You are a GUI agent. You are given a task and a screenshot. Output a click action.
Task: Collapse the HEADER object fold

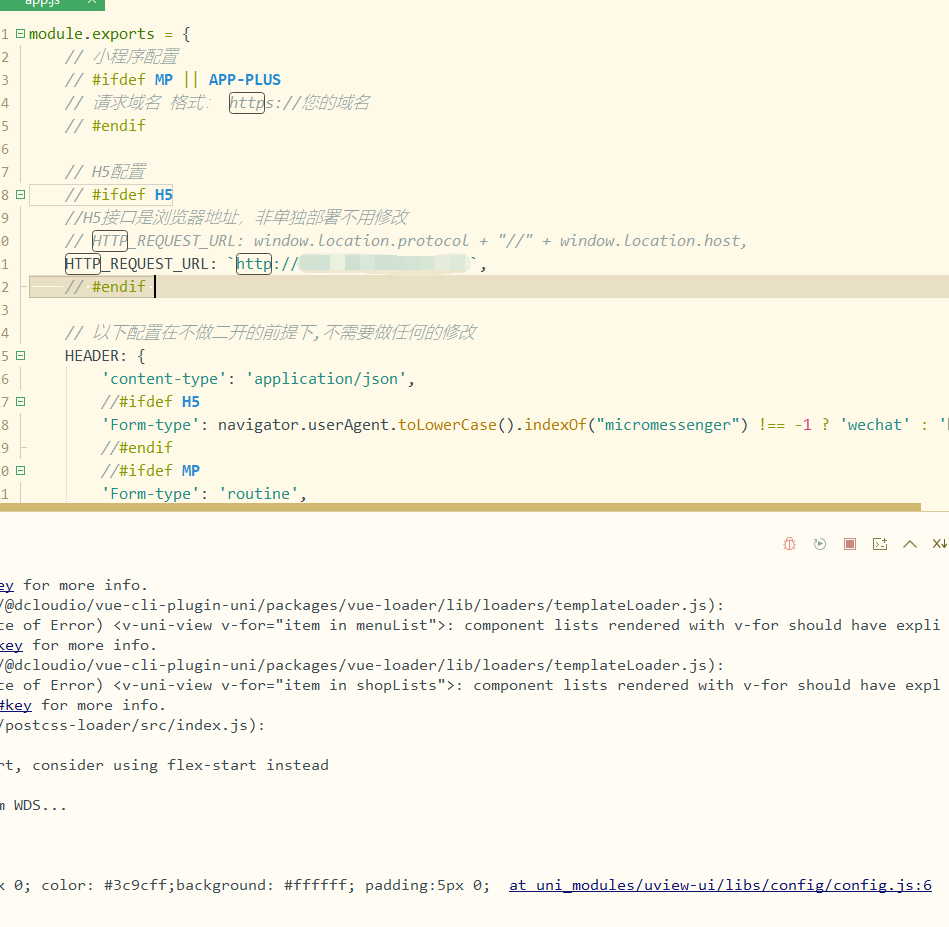pyautogui.click(x=21, y=356)
